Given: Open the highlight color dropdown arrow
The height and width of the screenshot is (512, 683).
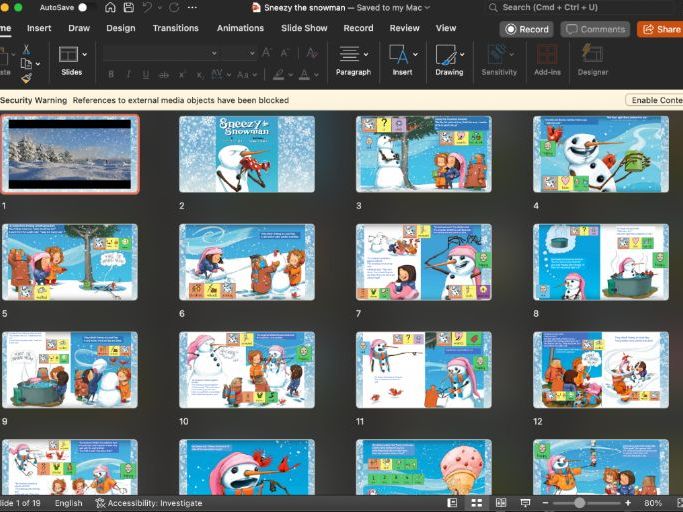Looking at the screenshot, I should click(291, 75).
